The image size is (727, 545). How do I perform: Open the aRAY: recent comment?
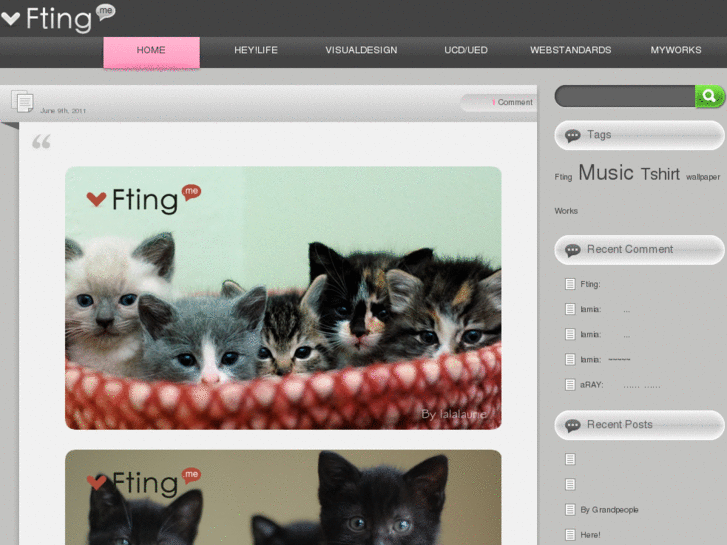pos(620,385)
